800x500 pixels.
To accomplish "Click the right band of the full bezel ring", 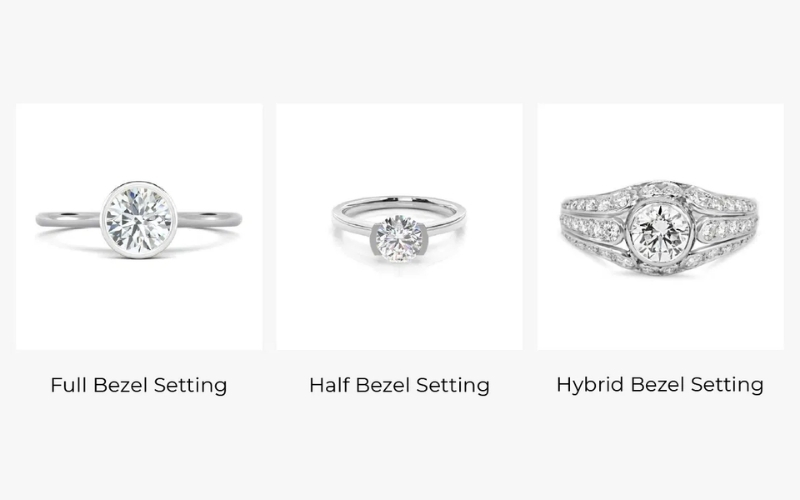I will pos(209,219).
